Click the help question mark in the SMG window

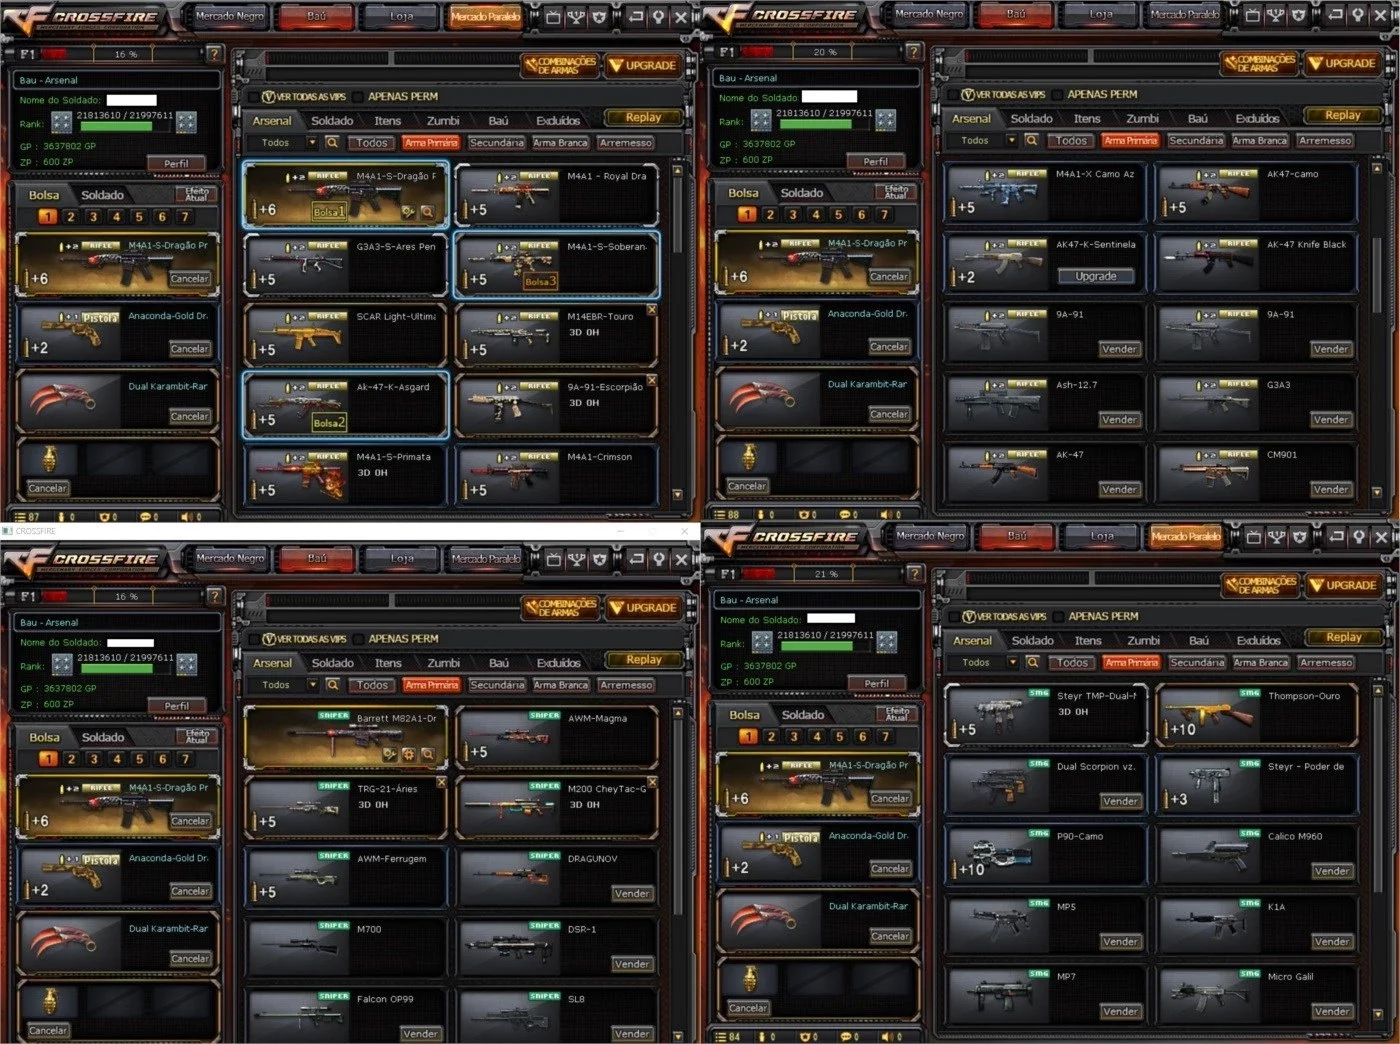[x=914, y=574]
